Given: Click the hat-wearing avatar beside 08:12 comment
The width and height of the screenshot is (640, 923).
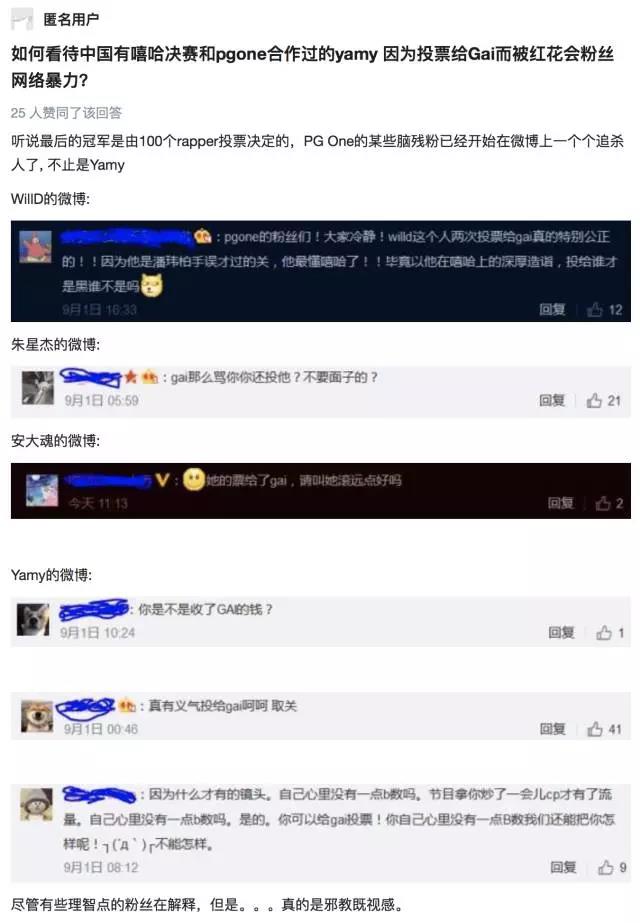Looking at the screenshot, I should (37, 804).
